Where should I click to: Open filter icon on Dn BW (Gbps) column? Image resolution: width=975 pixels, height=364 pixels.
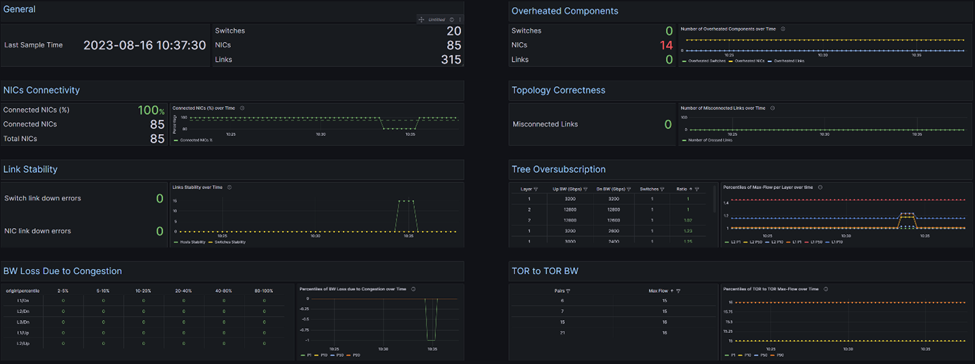[x=629, y=189]
